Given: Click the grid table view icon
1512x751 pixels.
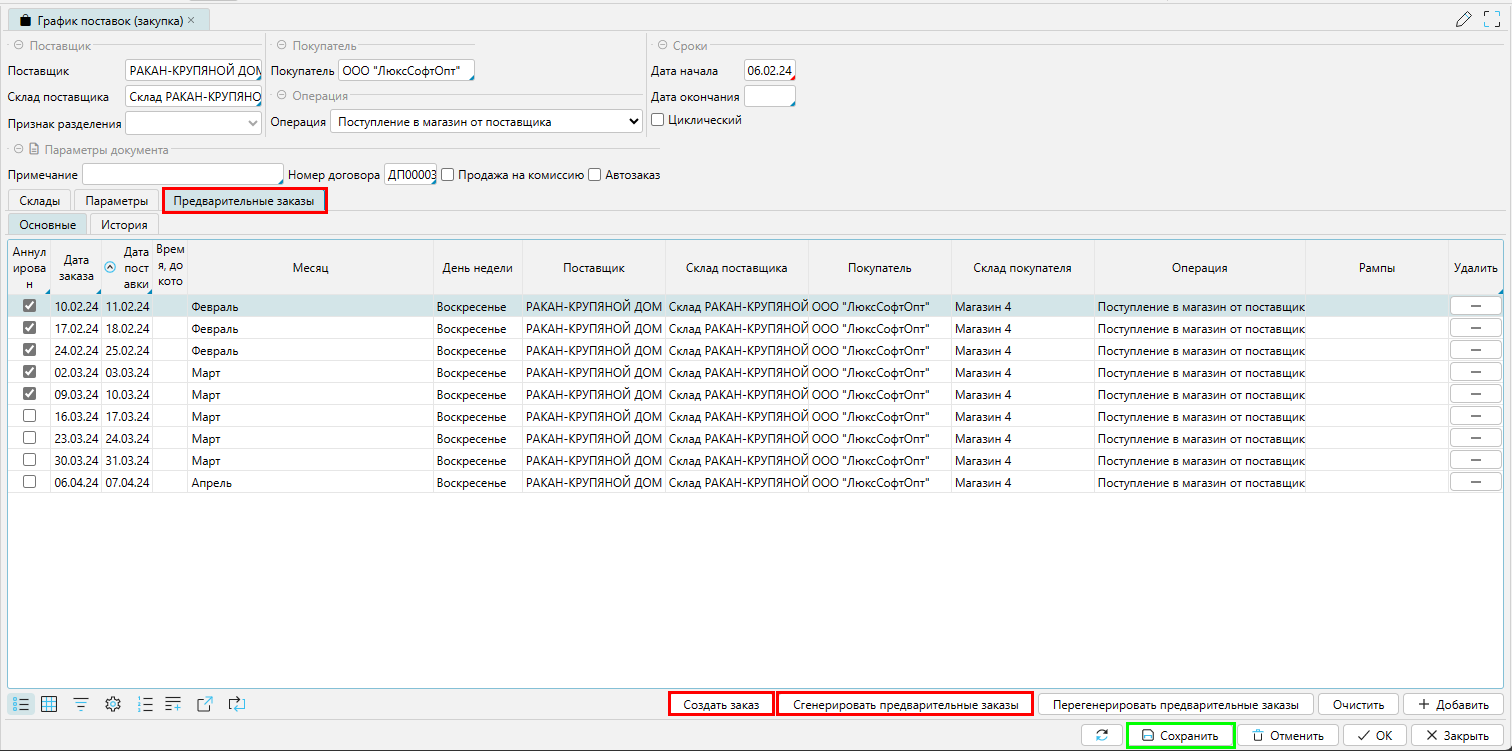Looking at the screenshot, I should pyautogui.click(x=49, y=704).
